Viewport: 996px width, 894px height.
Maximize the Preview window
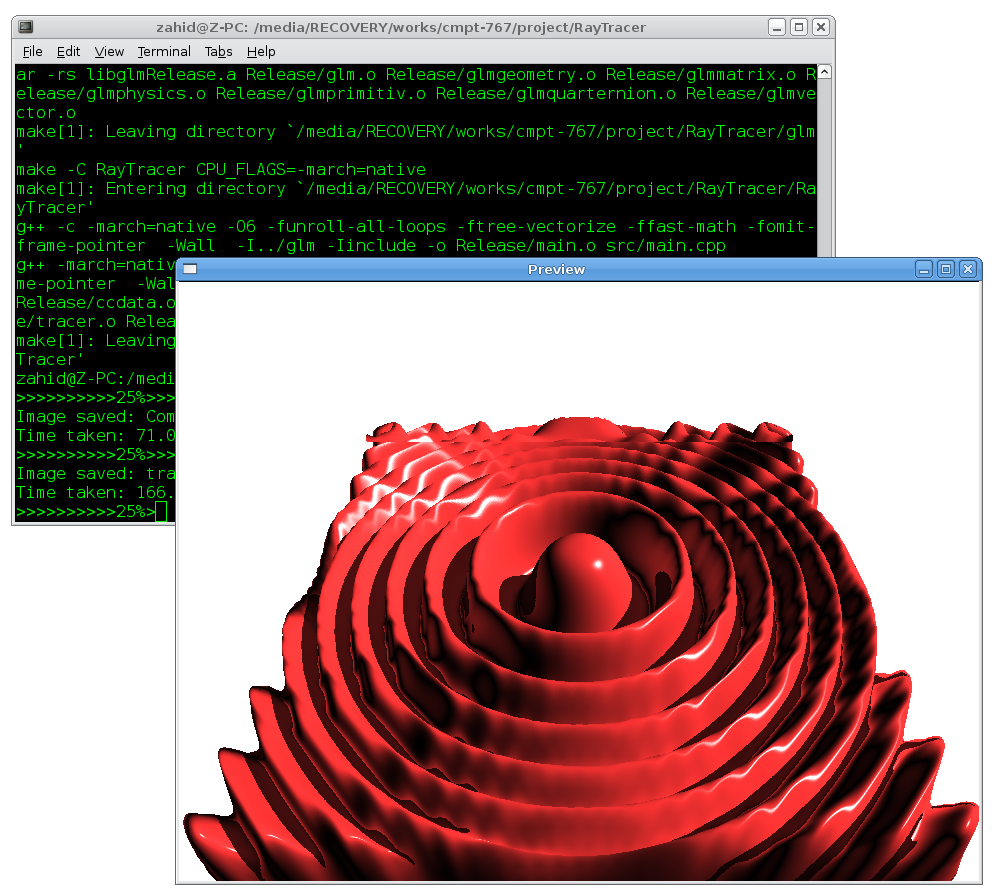point(946,269)
